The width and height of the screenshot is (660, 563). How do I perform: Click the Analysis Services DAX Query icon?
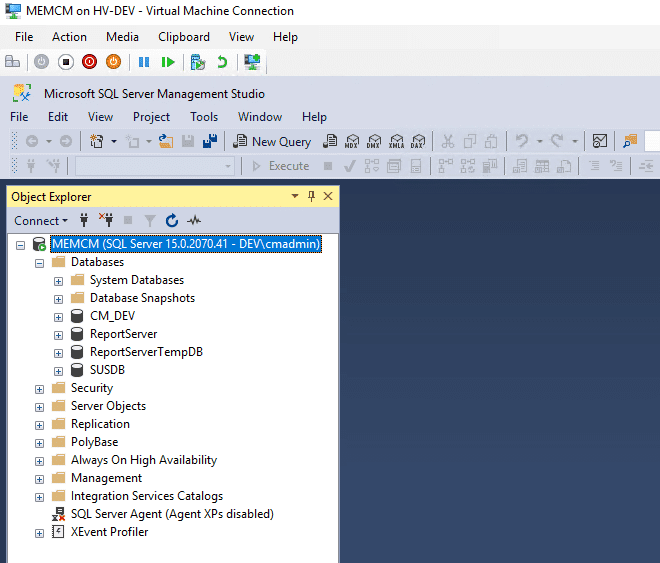(x=418, y=142)
